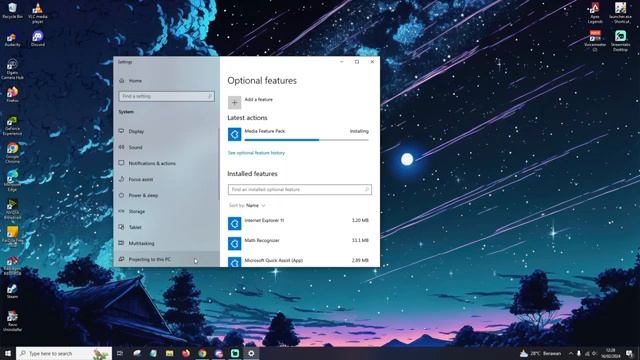Open Voicemeeter desktop icon

click(595, 40)
